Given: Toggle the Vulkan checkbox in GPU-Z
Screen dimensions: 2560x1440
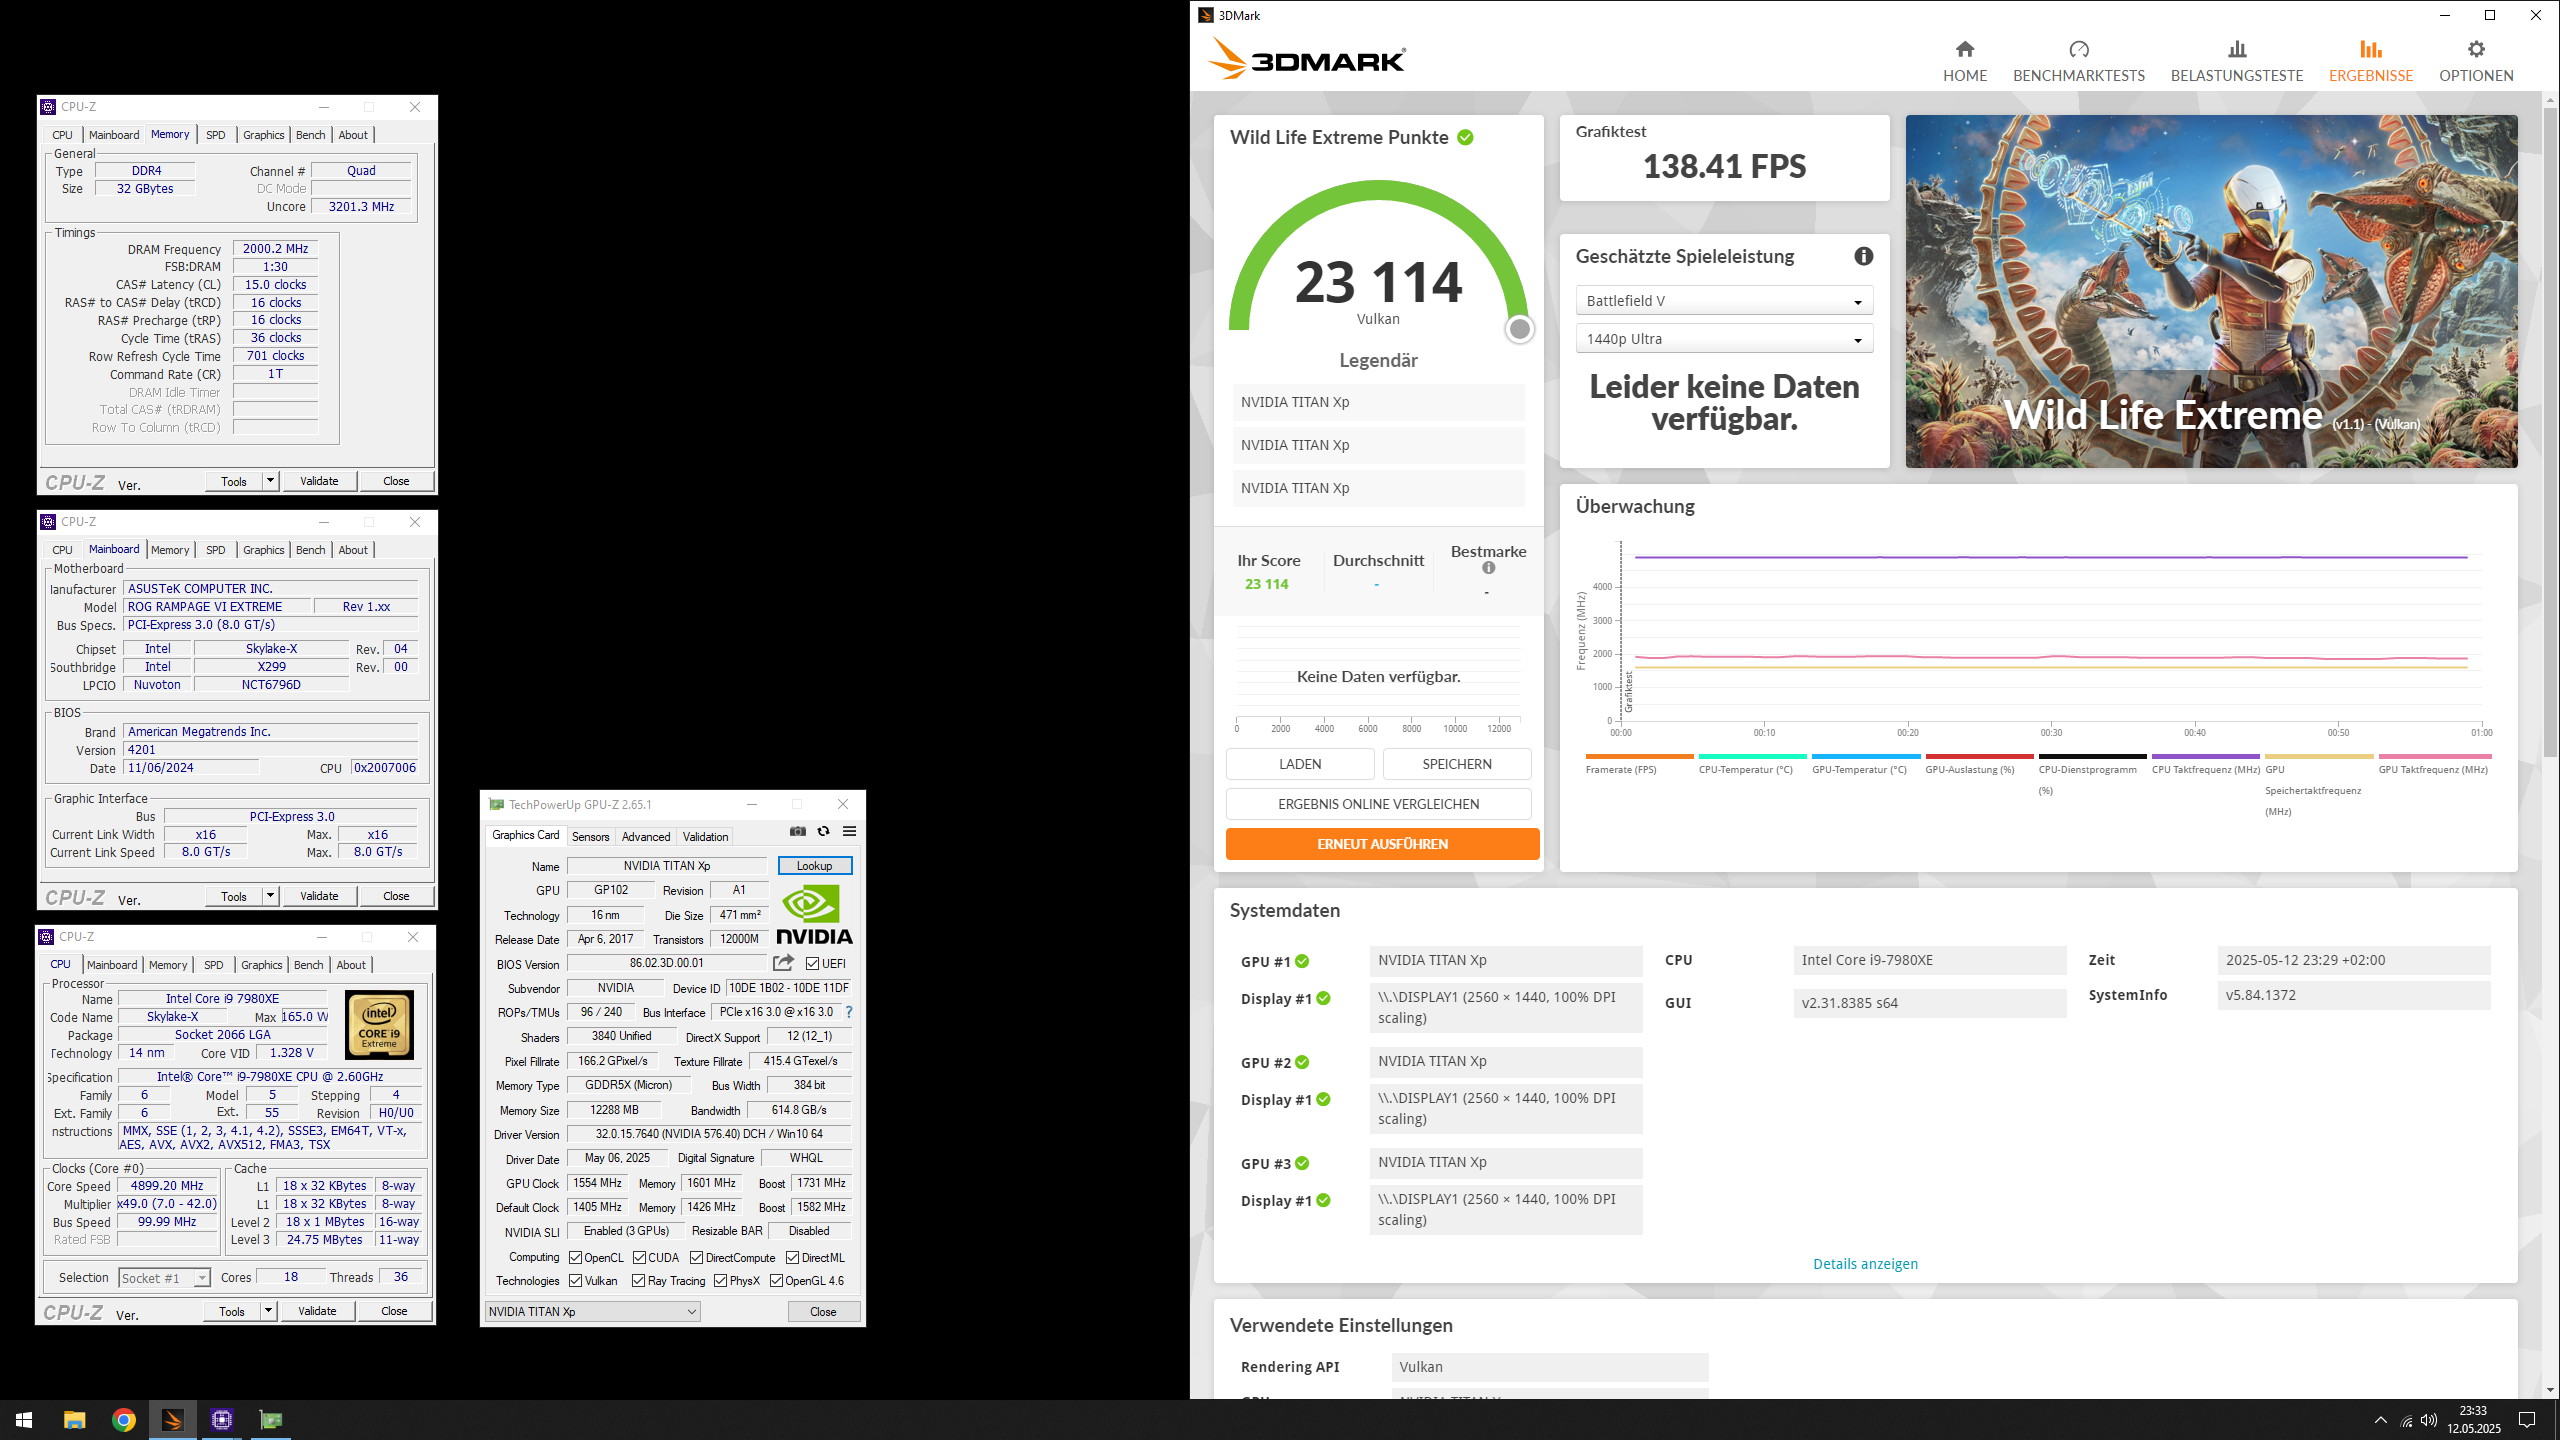Looking at the screenshot, I should (x=575, y=1281).
